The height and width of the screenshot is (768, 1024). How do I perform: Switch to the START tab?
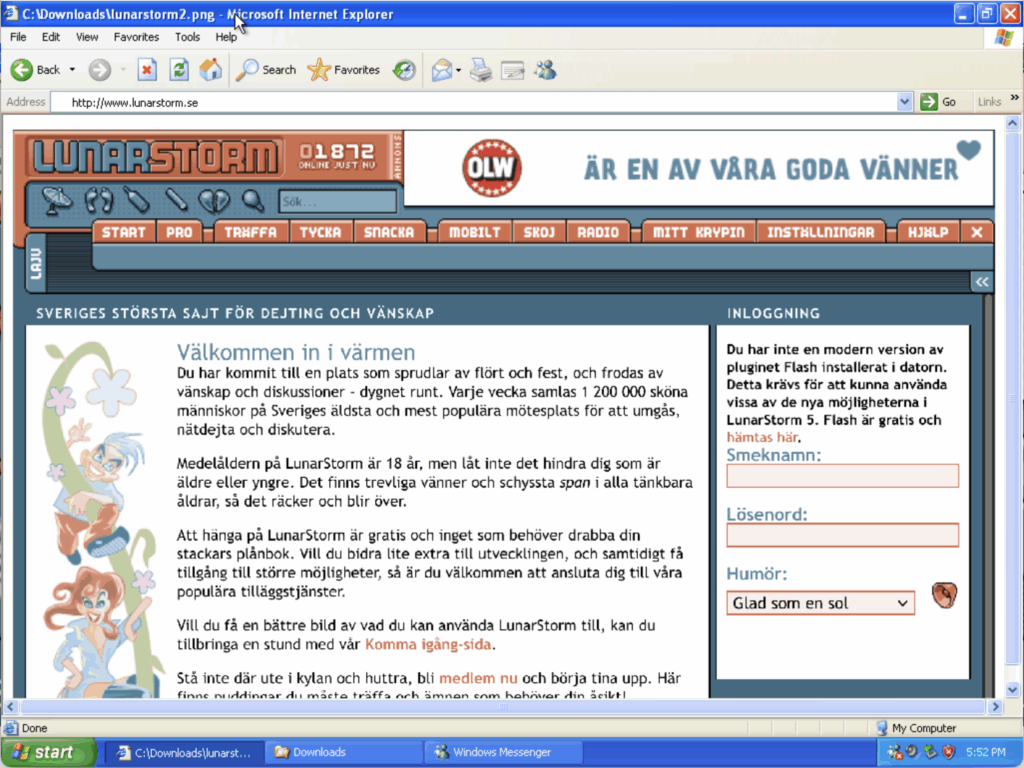123,232
